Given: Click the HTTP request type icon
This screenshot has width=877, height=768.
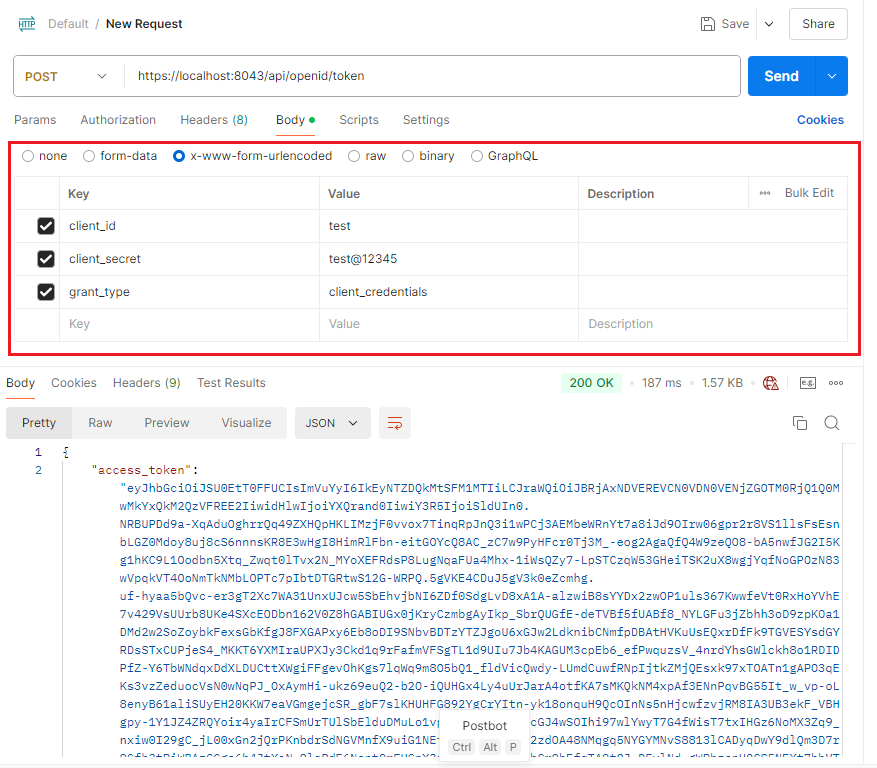Looking at the screenshot, I should tap(26, 24).
